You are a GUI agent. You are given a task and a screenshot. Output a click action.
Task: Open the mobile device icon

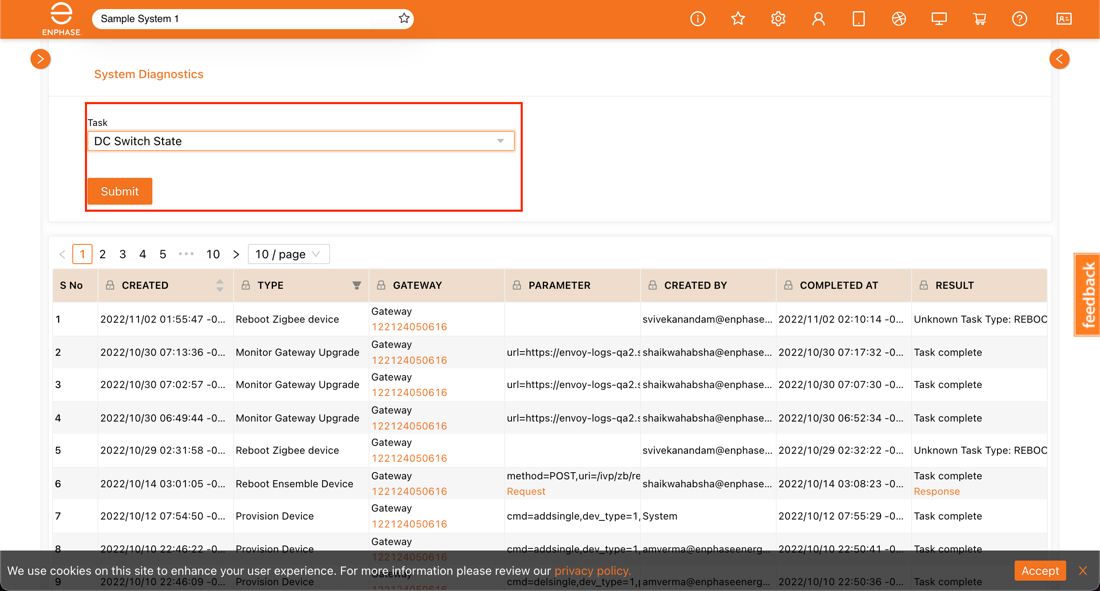[858, 18]
